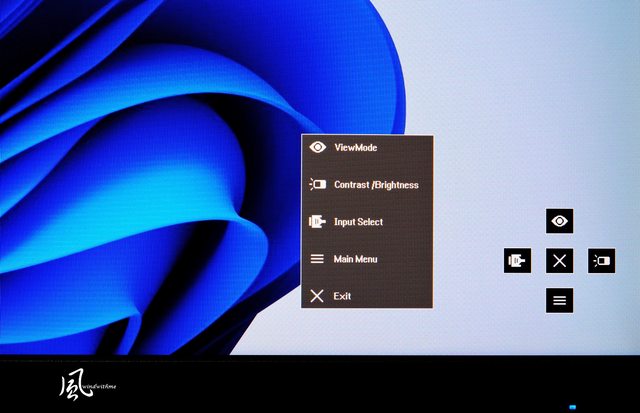This screenshot has width=640, height=413.
Task: Click the blue power LED indicator
Action: [572, 407]
